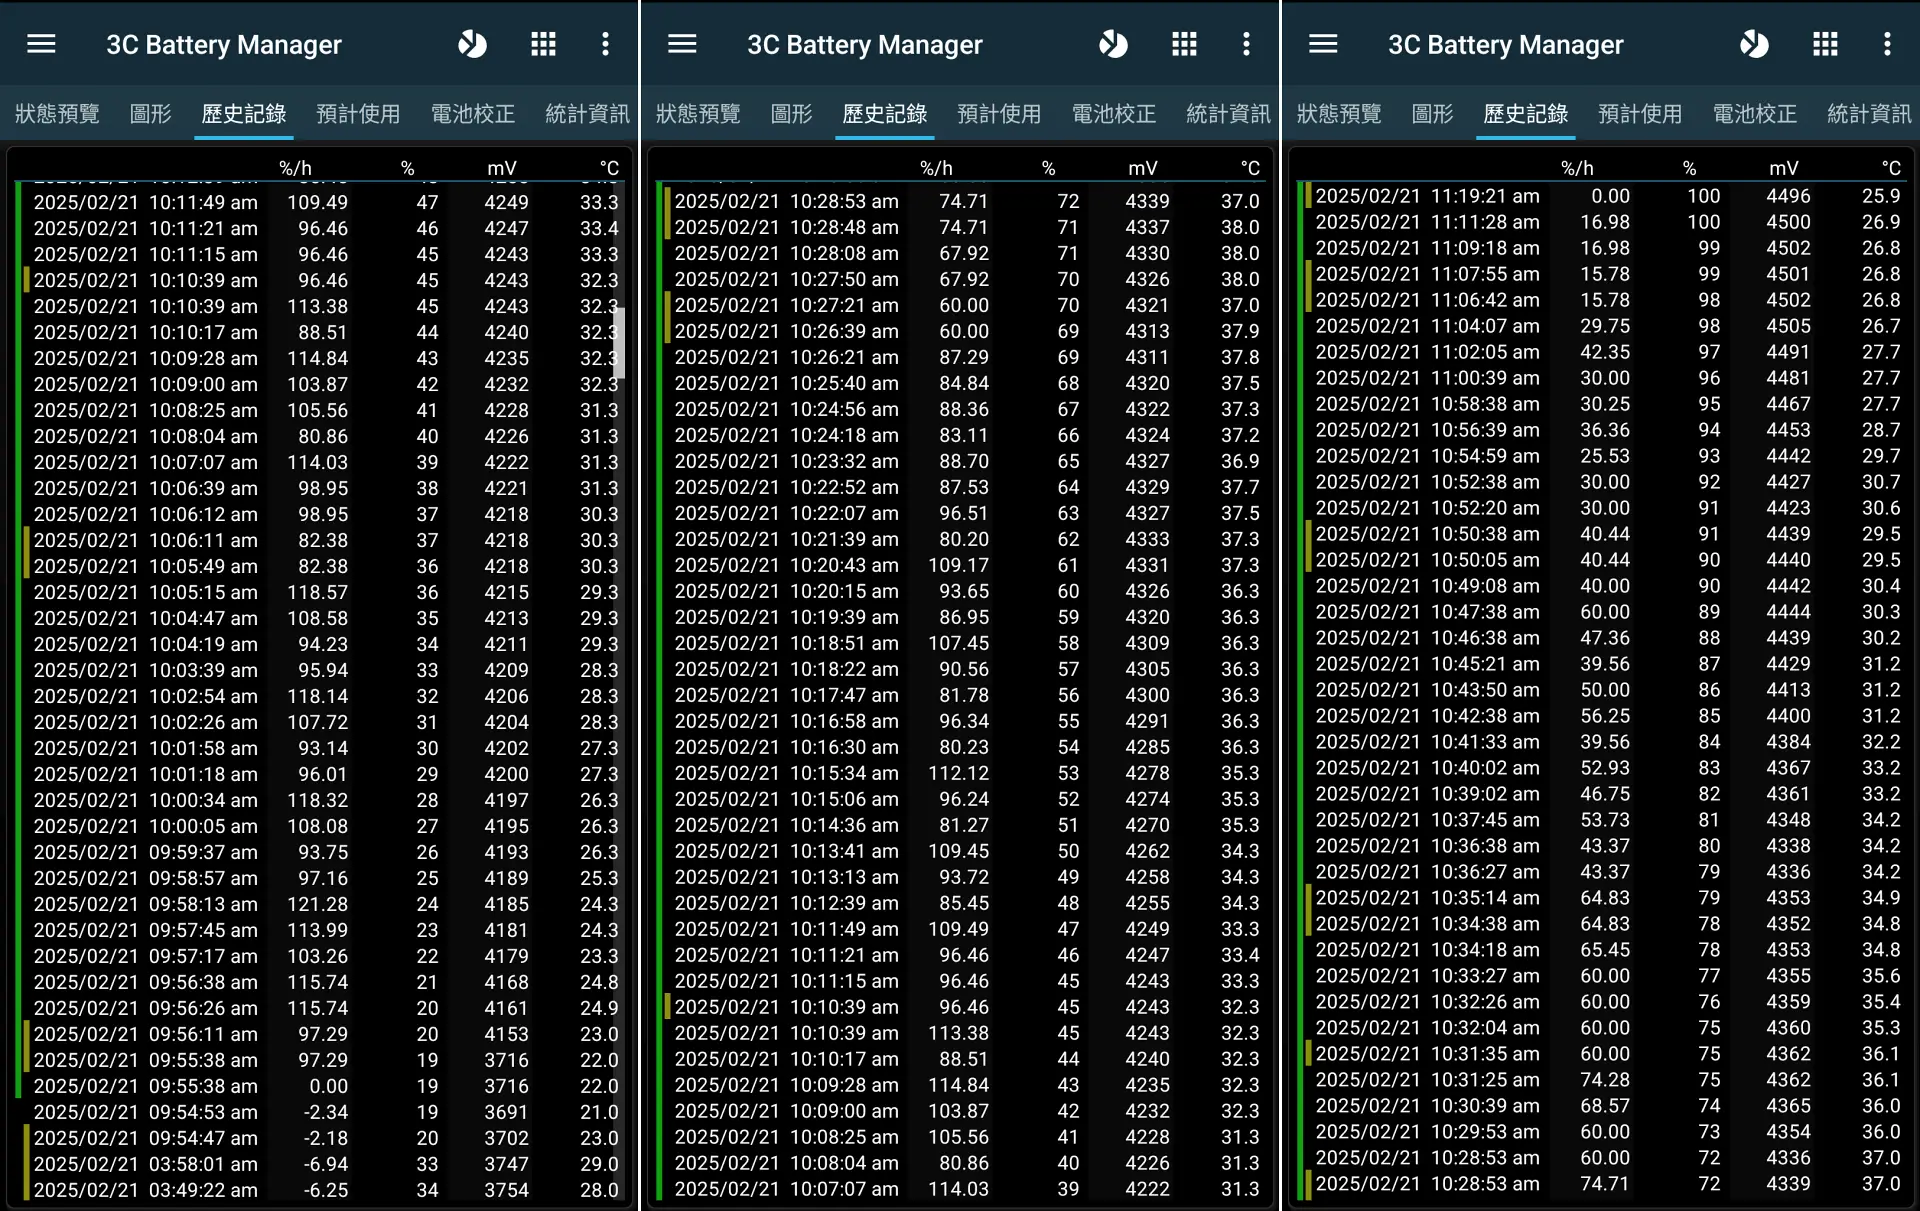Viewport: 1920px width, 1211px height.
Task: Open 預計使用 tab in middle panel
Action: tap(999, 114)
